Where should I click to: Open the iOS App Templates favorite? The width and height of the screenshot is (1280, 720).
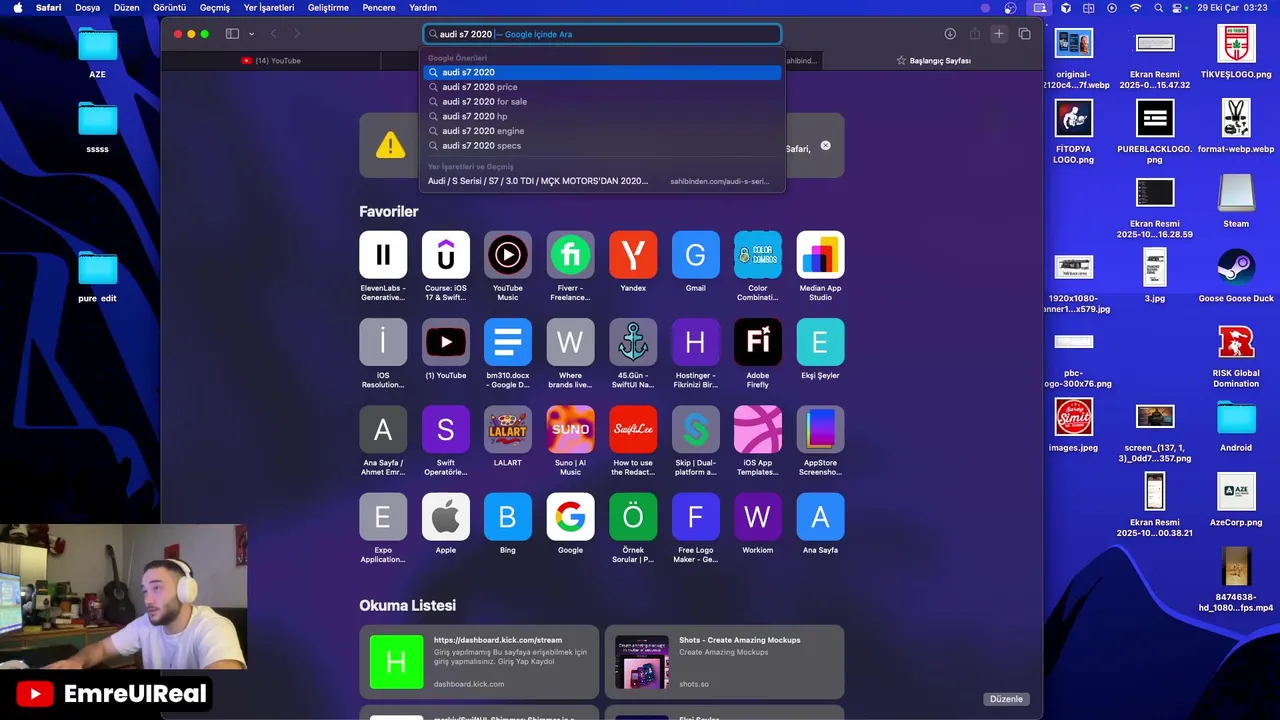(x=758, y=429)
